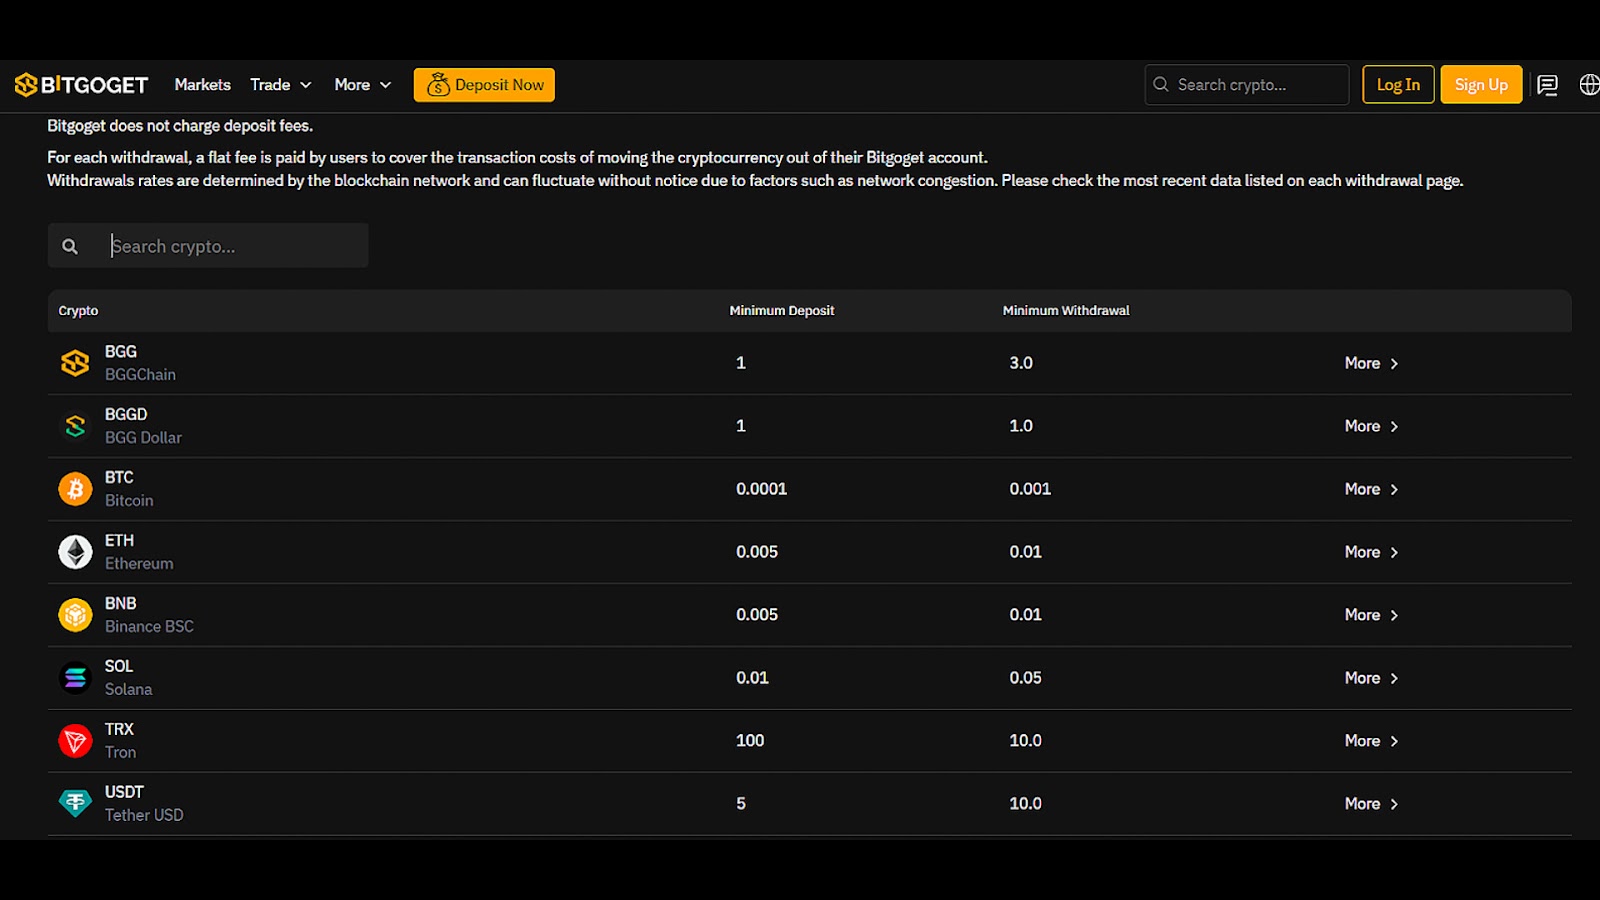Click the BGG coin icon

tap(75, 363)
